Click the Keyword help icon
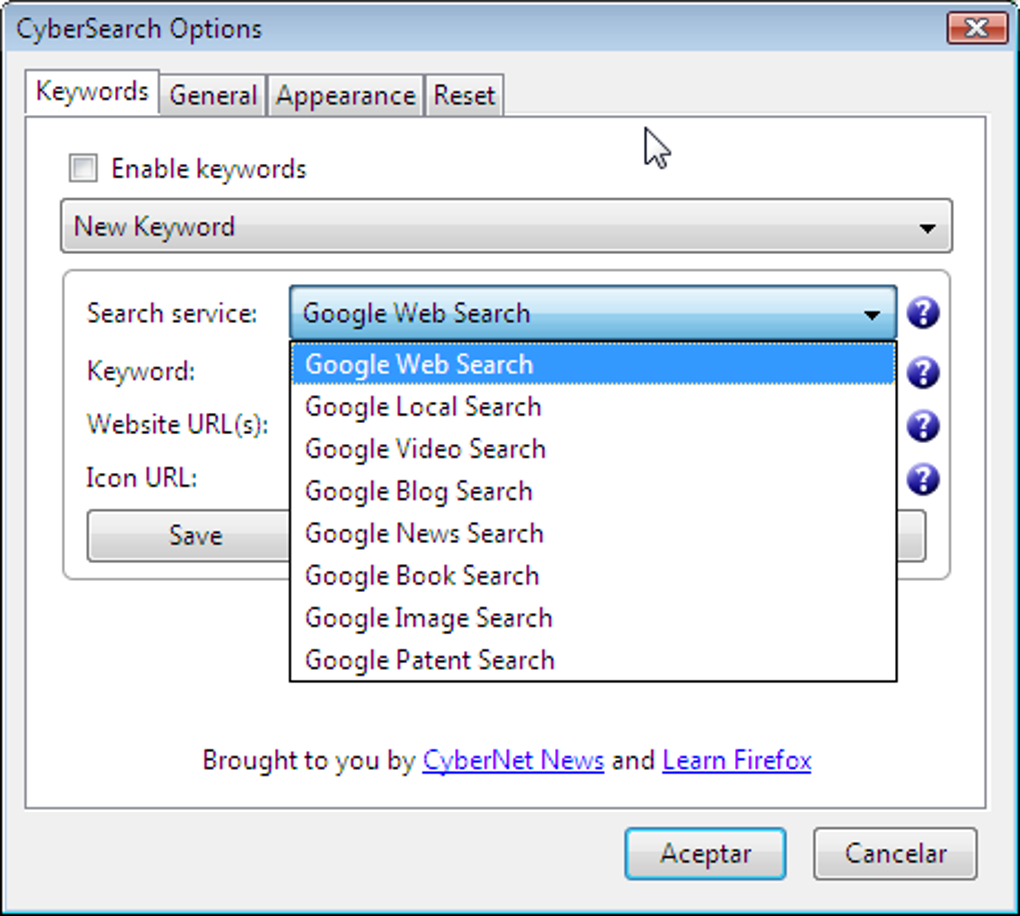 point(923,372)
